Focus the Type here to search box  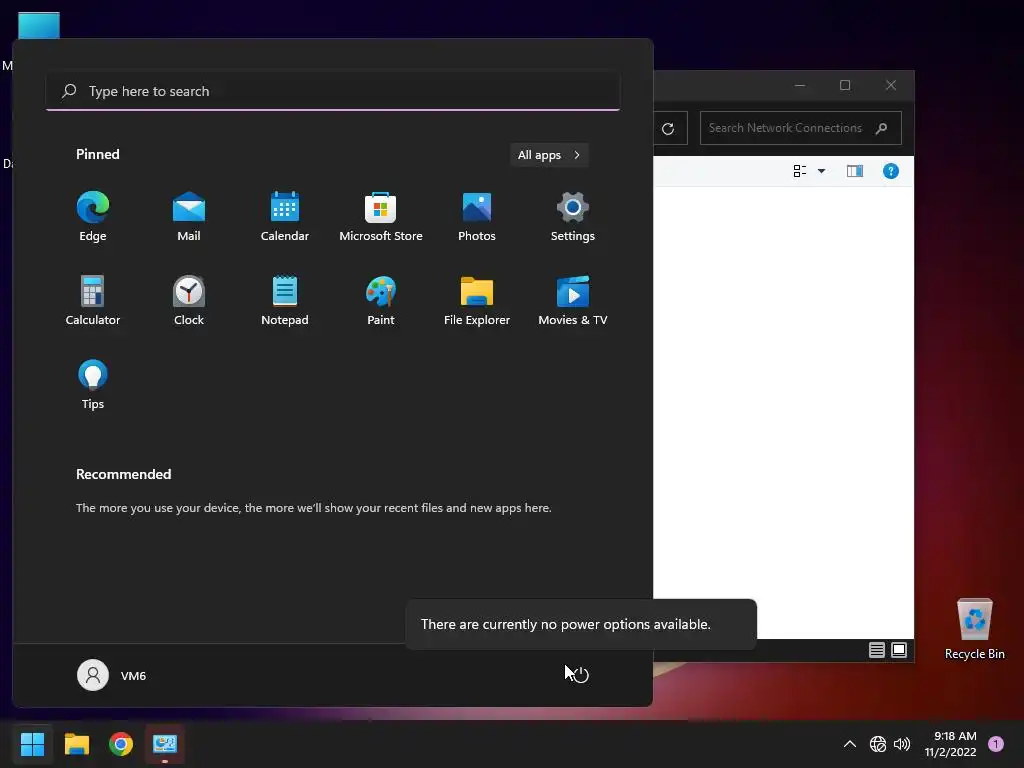tap(333, 91)
